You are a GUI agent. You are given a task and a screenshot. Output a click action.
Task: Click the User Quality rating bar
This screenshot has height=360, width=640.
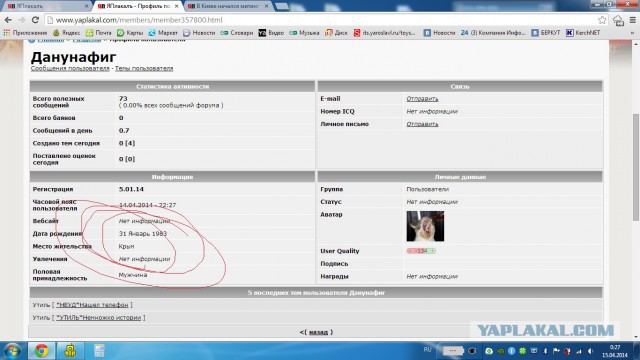(x=421, y=251)
